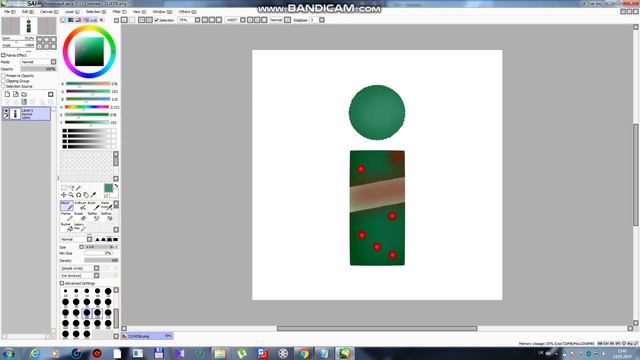Screen dimensions: 640x360
Task: Open the Edit menu
Action: click(27, 12)
